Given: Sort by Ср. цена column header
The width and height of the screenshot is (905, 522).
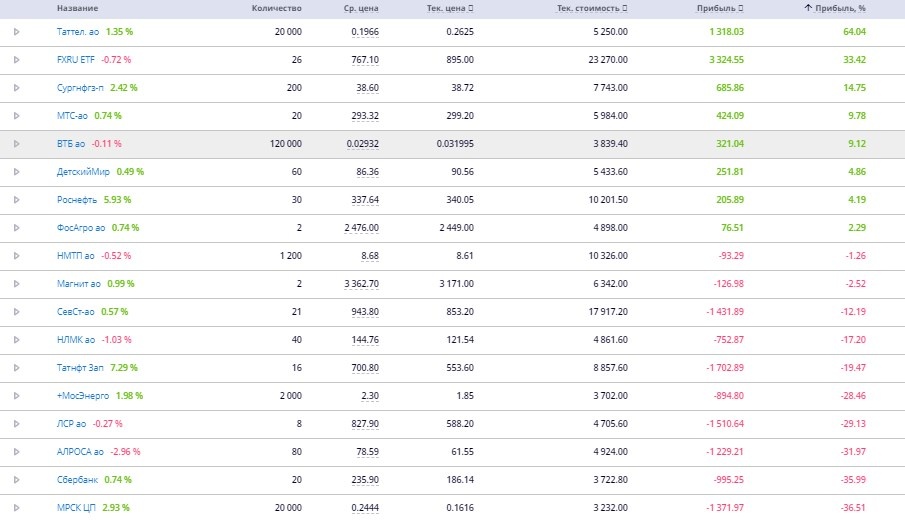Looking at the screenshot, I should click(358, 8).
